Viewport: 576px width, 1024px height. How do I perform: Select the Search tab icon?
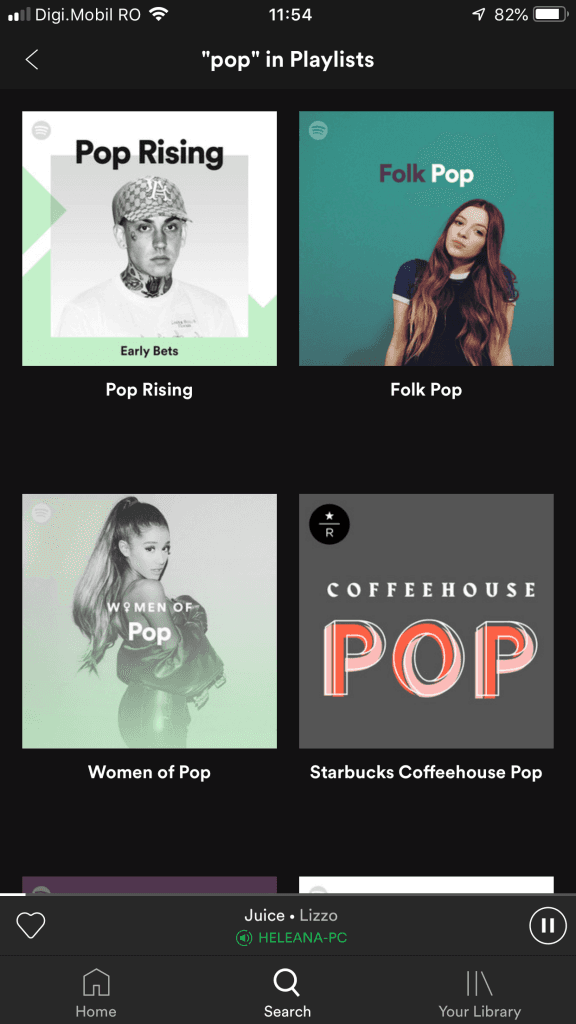tap(287, 982)
